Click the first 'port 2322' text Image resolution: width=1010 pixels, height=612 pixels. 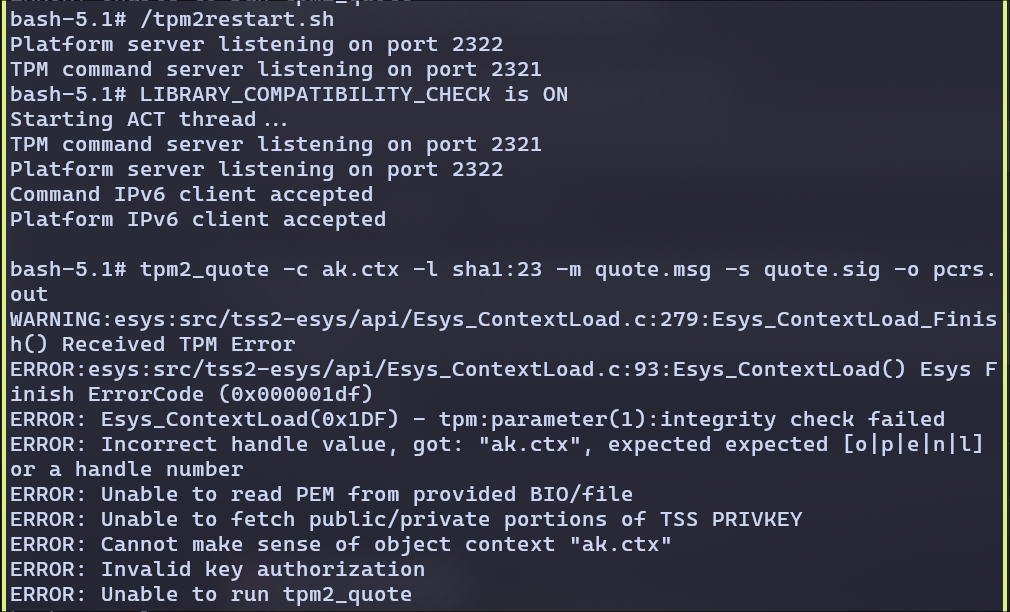click(x=444, y=44)
